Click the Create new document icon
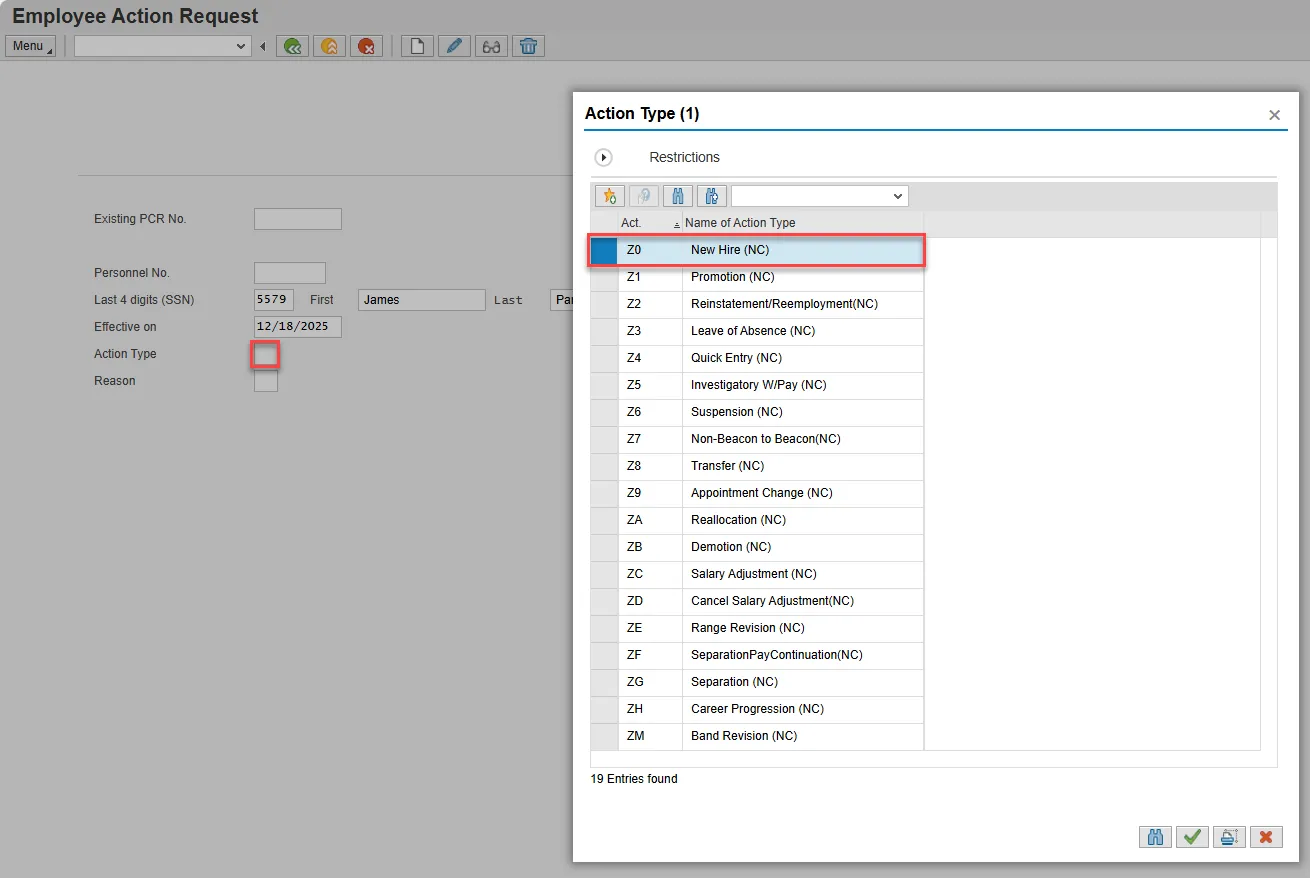Viewport: 1310px width, 878px height. click(x=417, y=46)
